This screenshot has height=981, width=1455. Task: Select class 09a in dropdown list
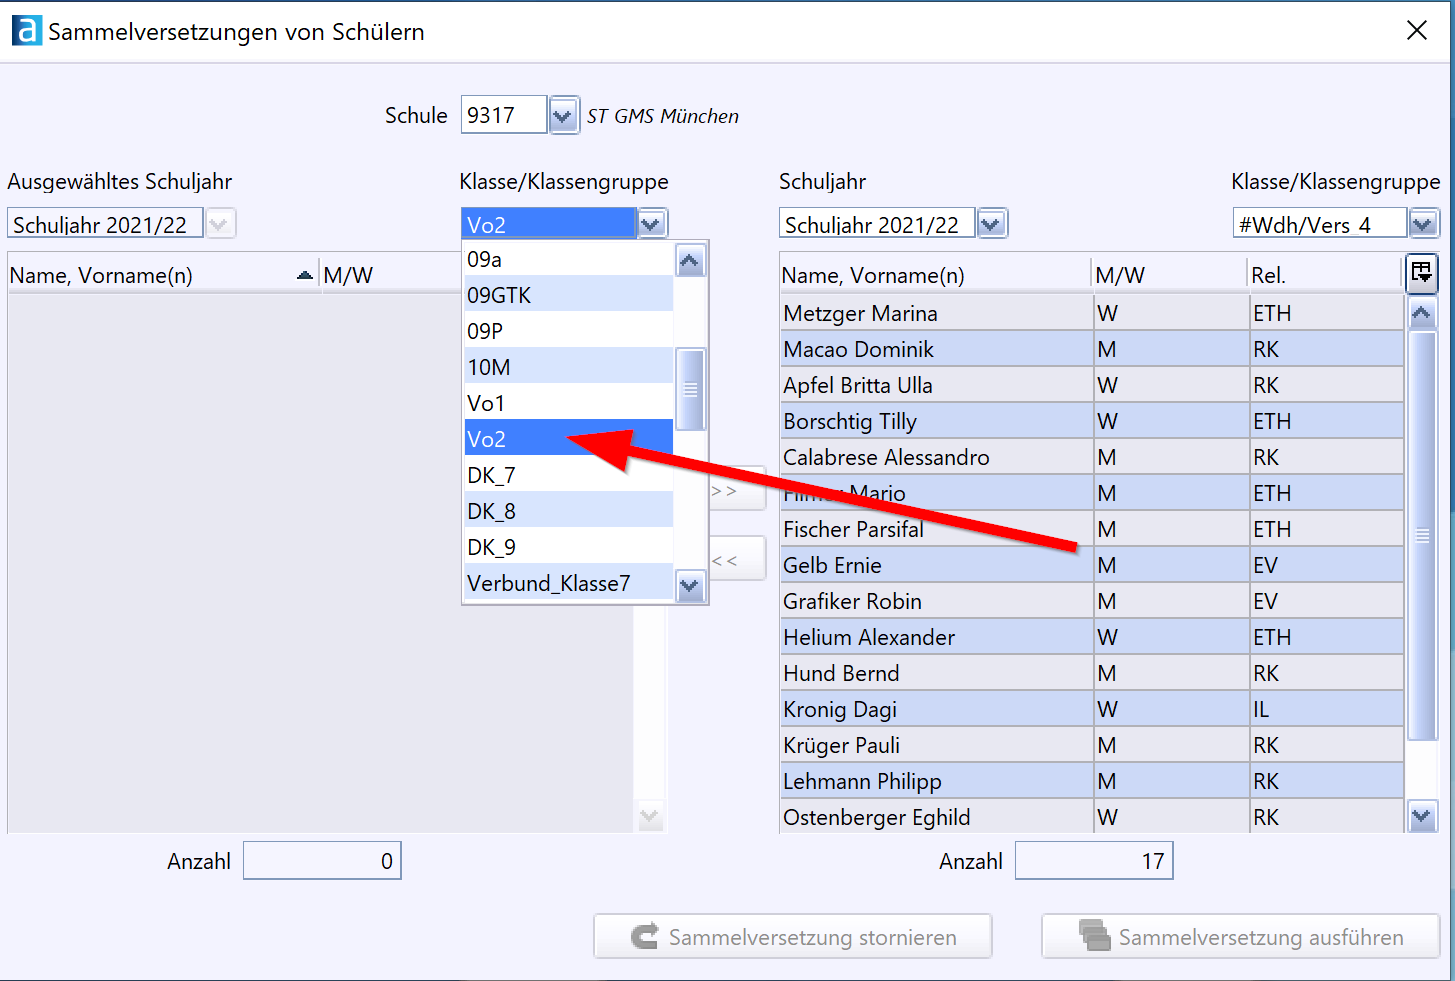[568, 259]
